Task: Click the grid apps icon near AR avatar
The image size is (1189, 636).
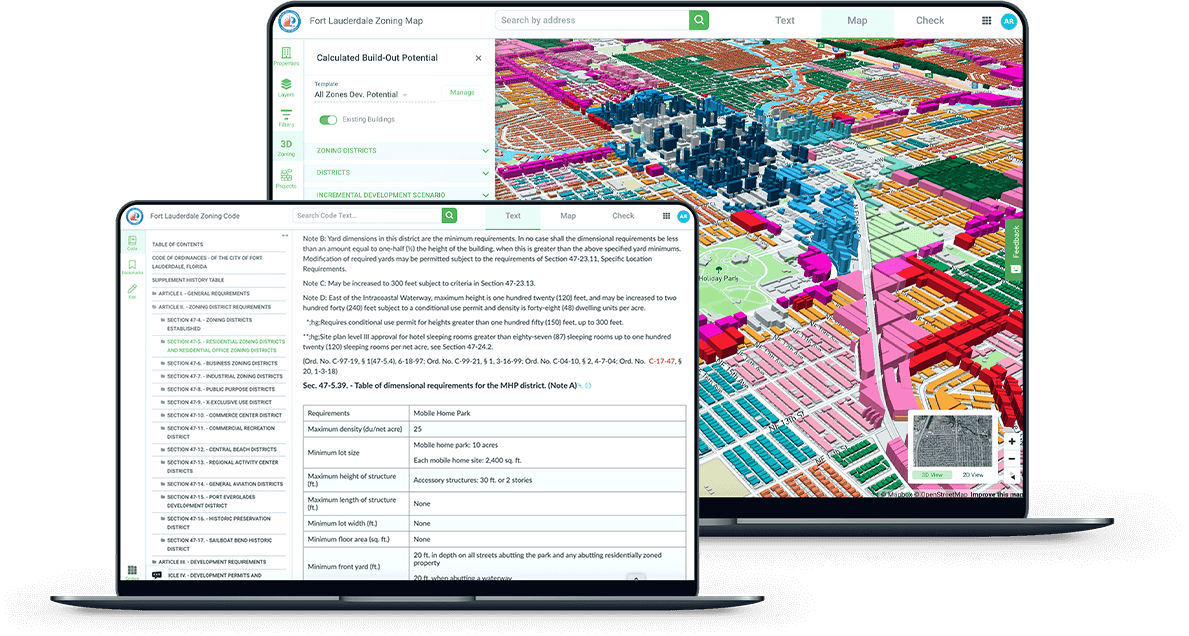Action: pos(985,20)
